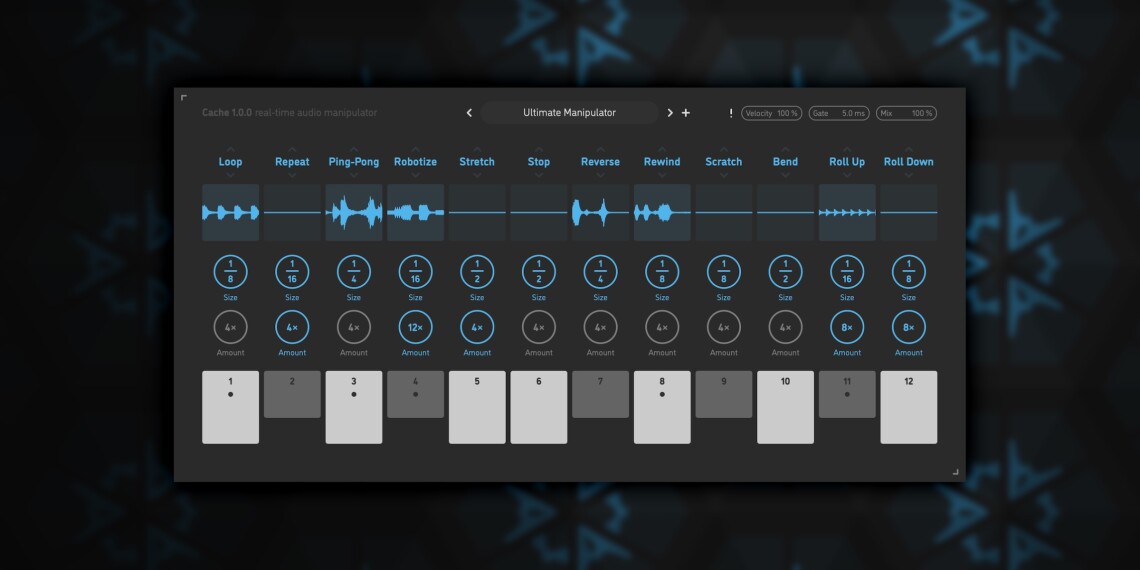Toggle the Robotize 12× Amount knob
1140x570 pixels.
coord(415,327)
